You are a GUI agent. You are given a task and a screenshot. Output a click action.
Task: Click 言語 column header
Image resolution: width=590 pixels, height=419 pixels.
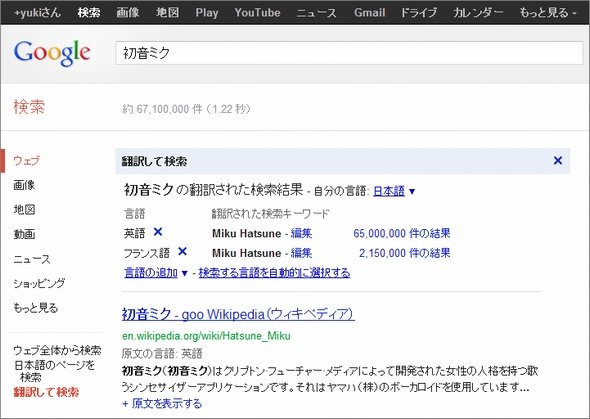[135, 214]
